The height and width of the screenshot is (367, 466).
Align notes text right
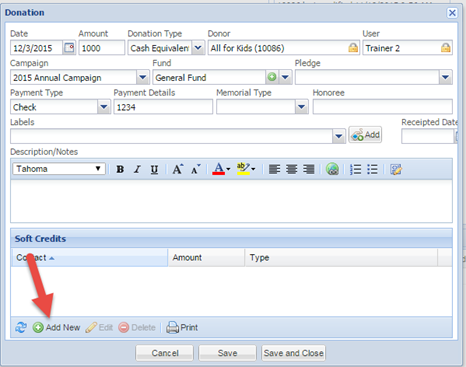pyautogui.click(x=309, y=169)
